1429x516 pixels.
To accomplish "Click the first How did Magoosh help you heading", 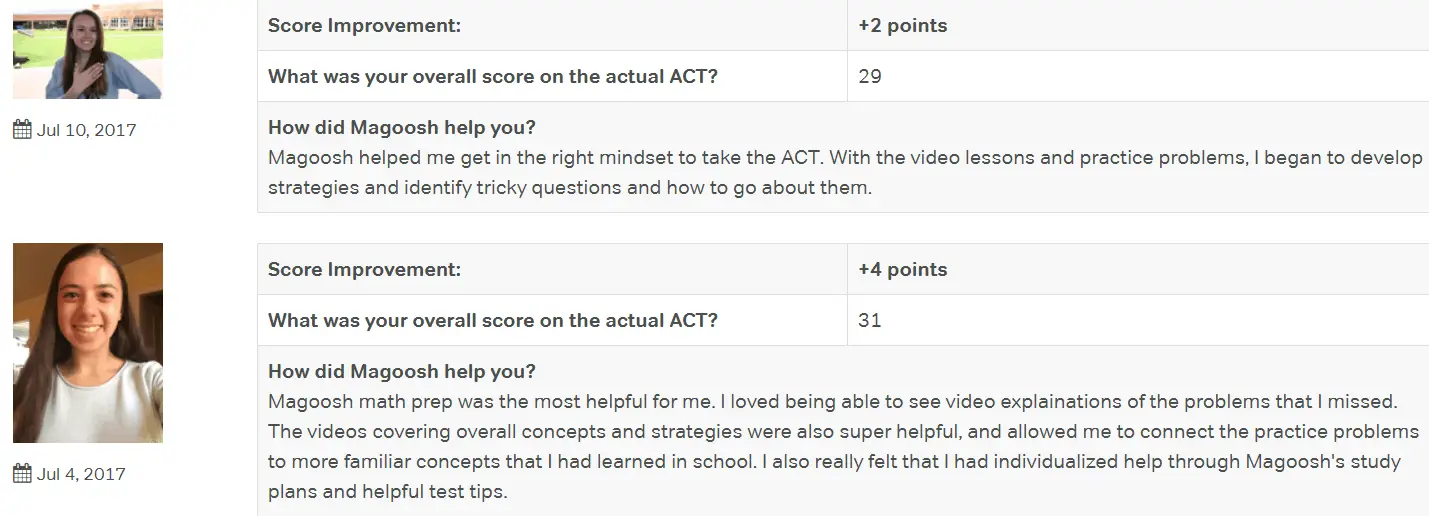I will 402,128.
